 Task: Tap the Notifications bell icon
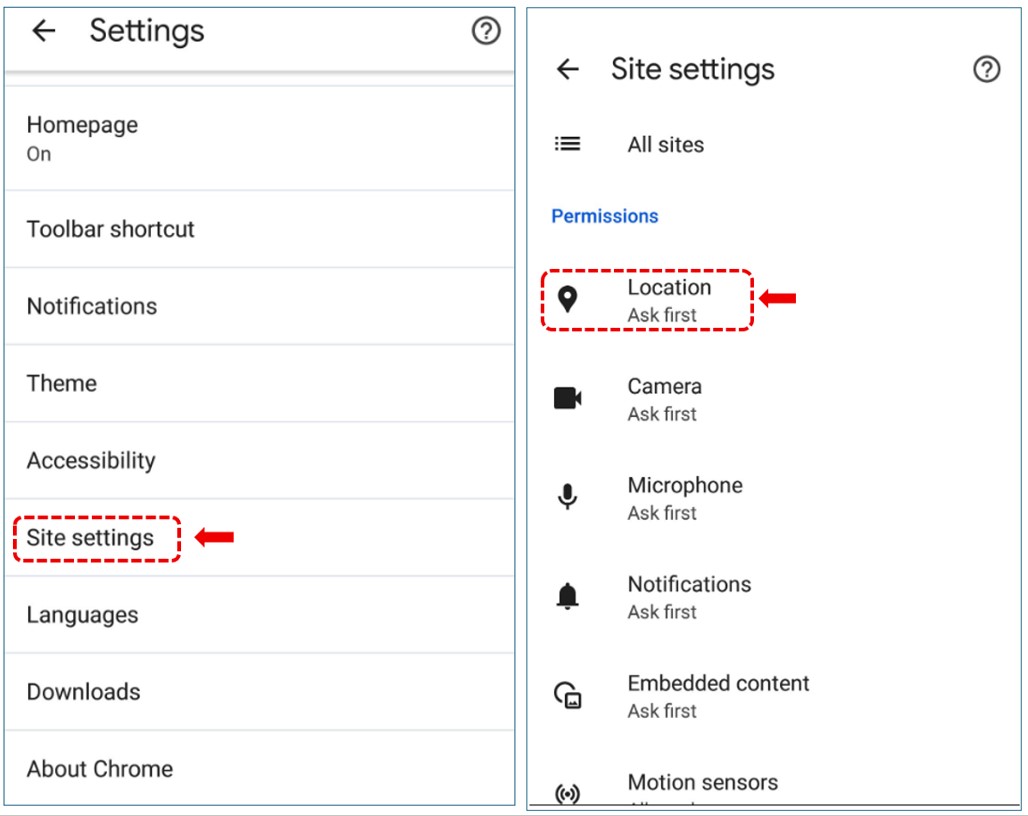567,596
